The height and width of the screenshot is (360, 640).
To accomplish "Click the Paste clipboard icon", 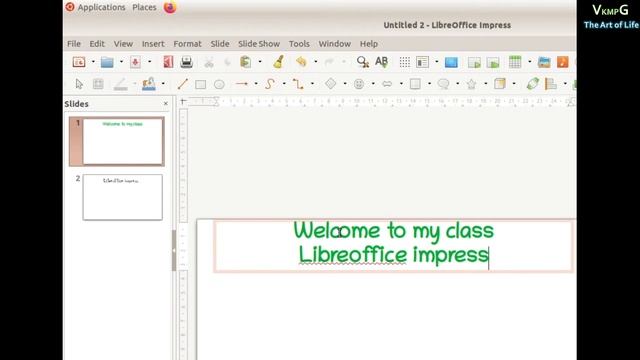I will point(246,62).
